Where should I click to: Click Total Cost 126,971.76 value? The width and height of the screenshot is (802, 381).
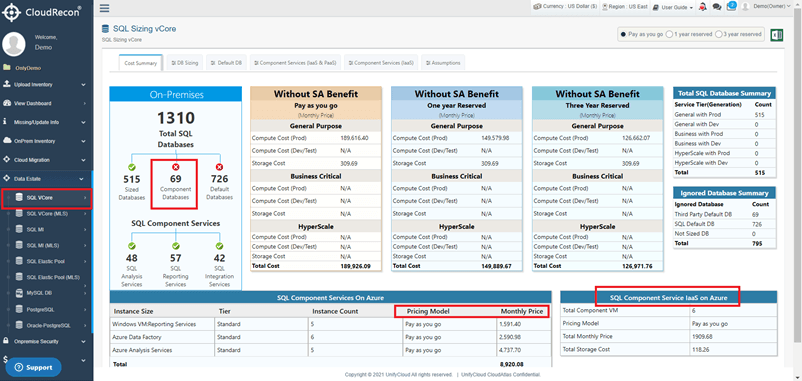(x=637, y=266)
